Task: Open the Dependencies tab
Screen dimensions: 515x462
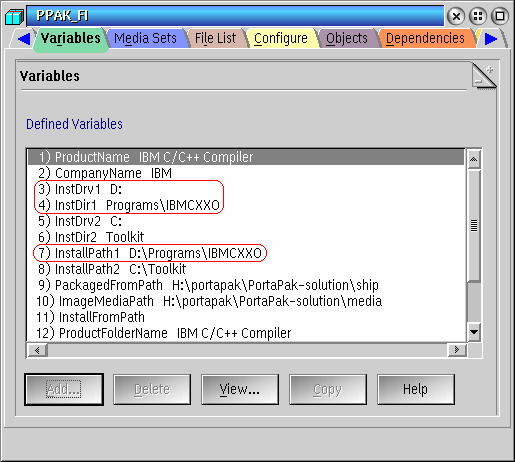Action: [425, 38]
